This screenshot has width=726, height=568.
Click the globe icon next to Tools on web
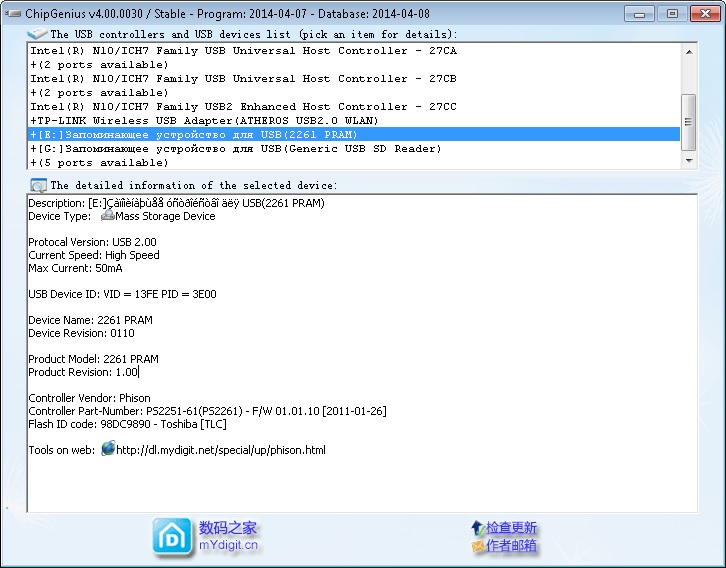(108, 449)
